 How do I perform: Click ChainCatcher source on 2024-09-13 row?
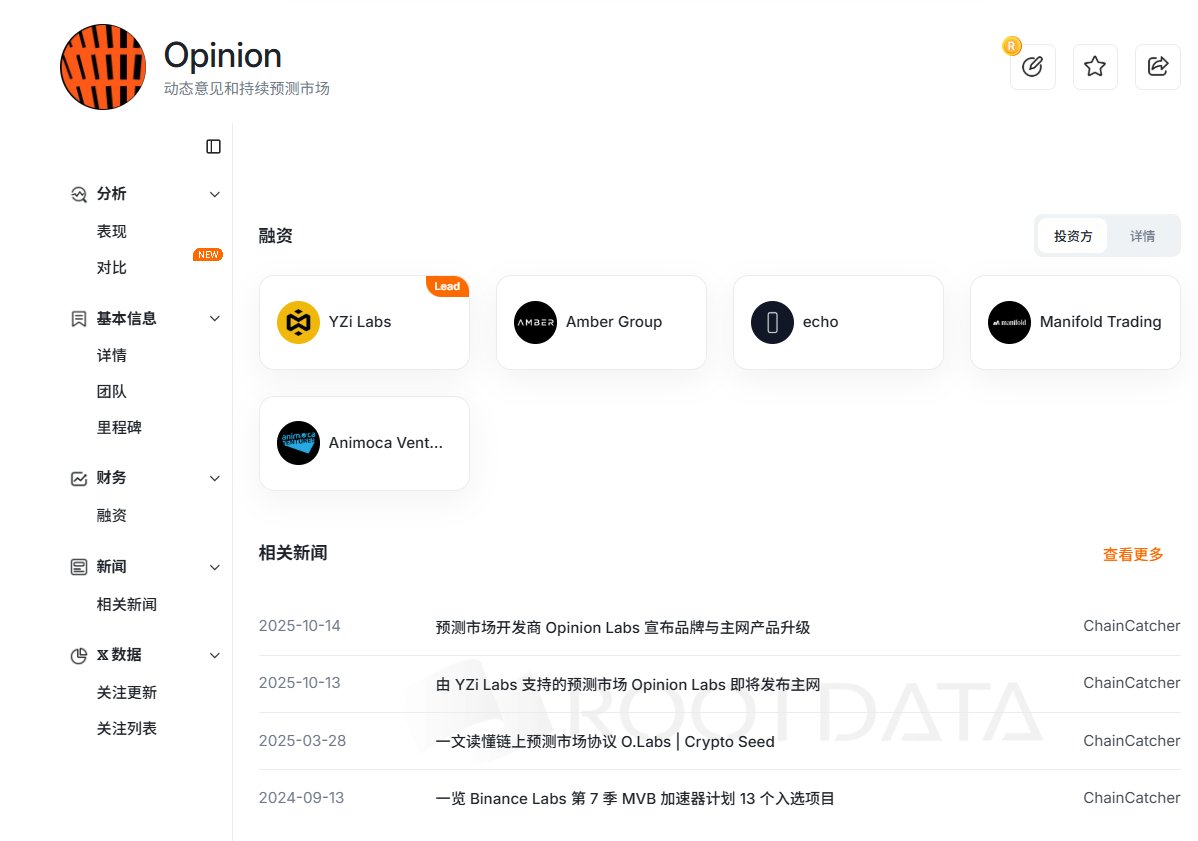[x=1132, y=797]
